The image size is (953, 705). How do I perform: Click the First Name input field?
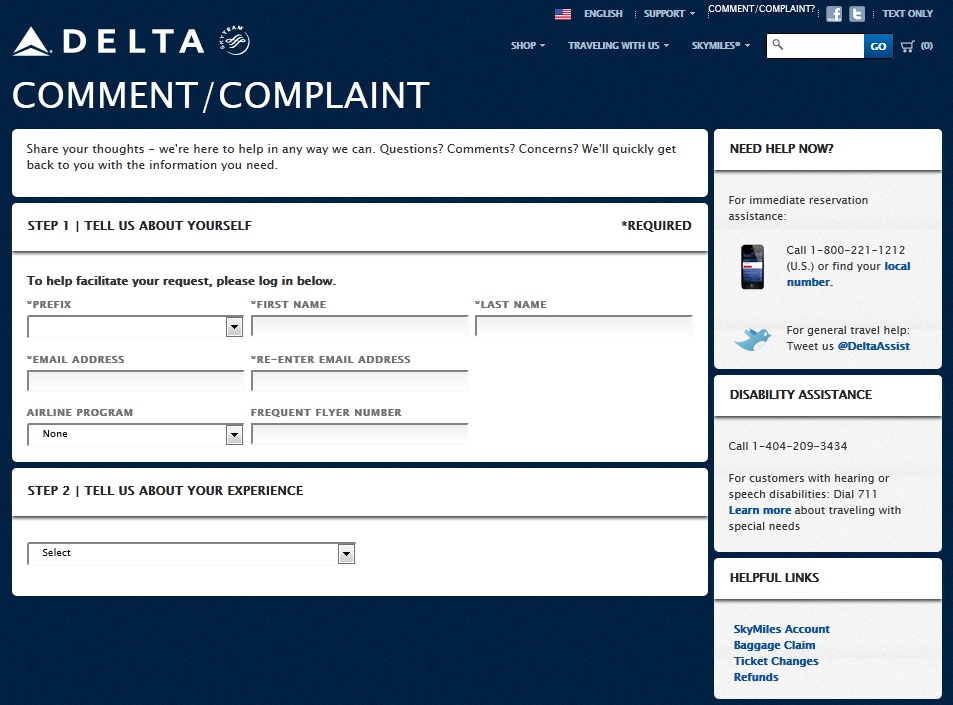(x=359, y=327)
